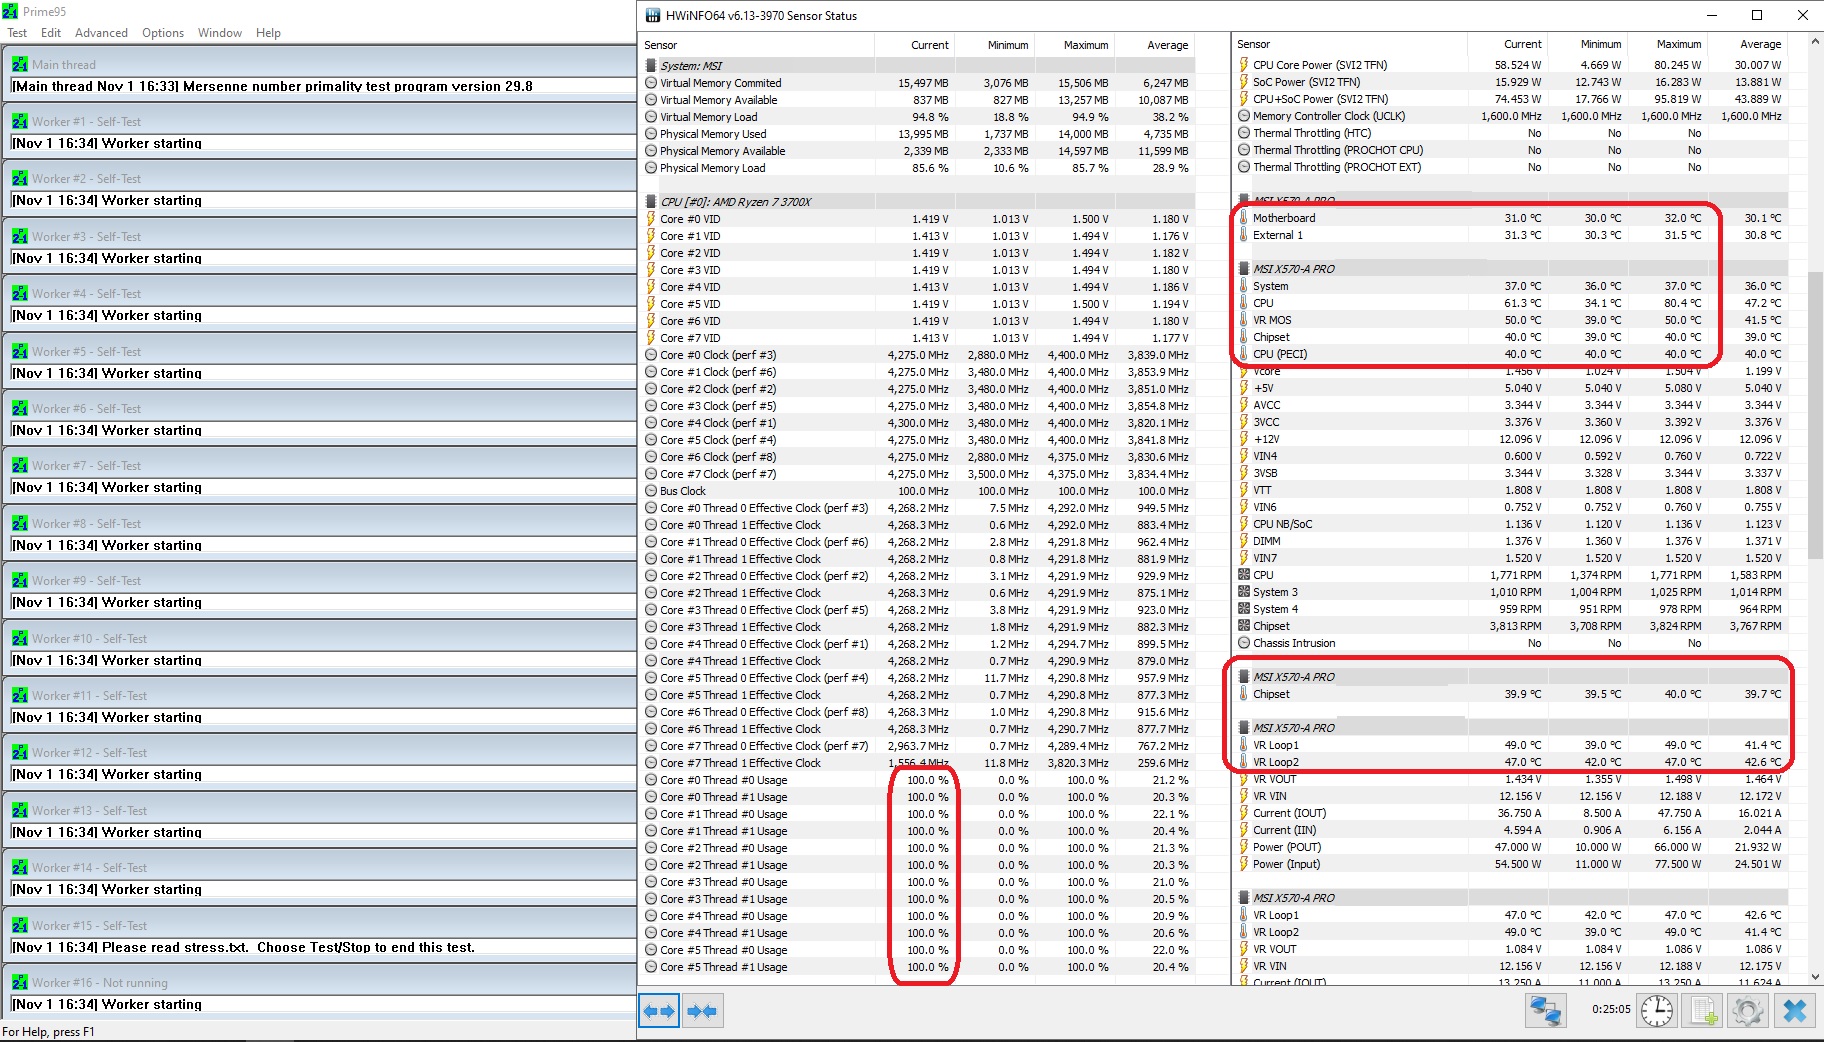Viewport: 1824px width, 1042px height.
Task: Select the Power (POUT) row
Action: coord(1511,847)
